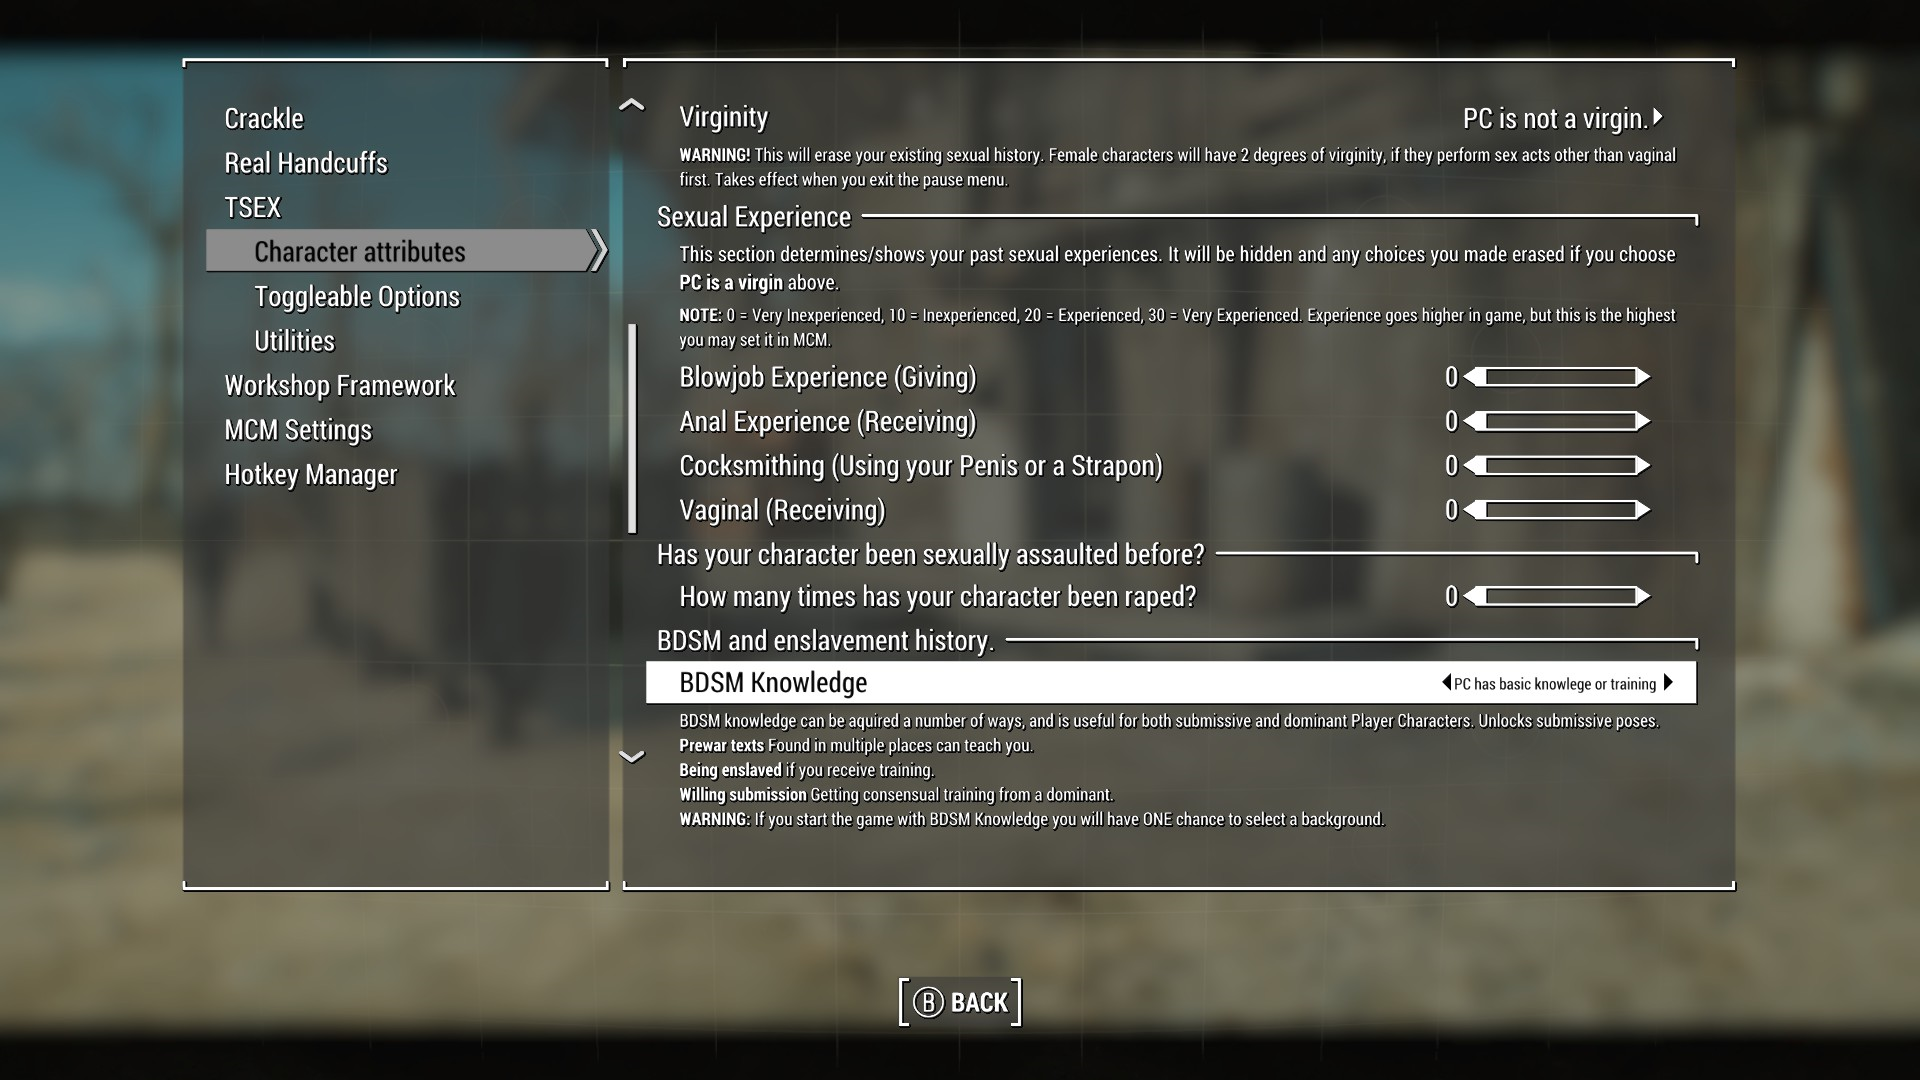
Task: Click the settings panel scrollbar thumb
Action: pos(632,428)
